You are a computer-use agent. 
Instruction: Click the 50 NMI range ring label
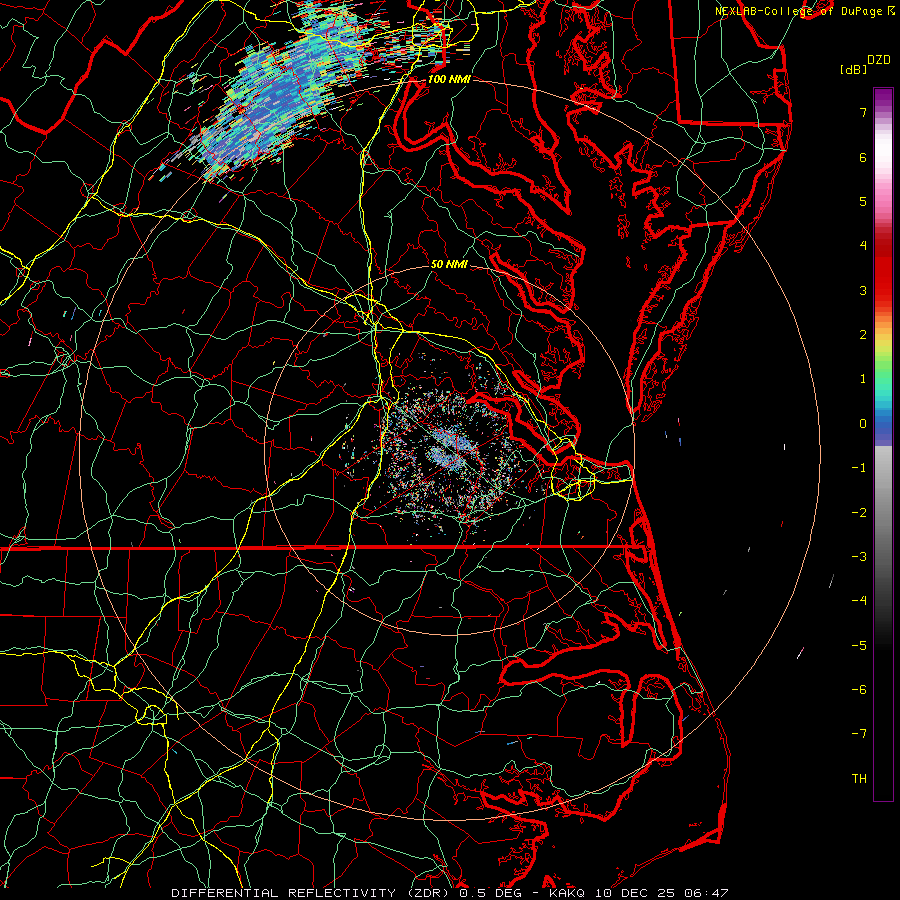449,264
